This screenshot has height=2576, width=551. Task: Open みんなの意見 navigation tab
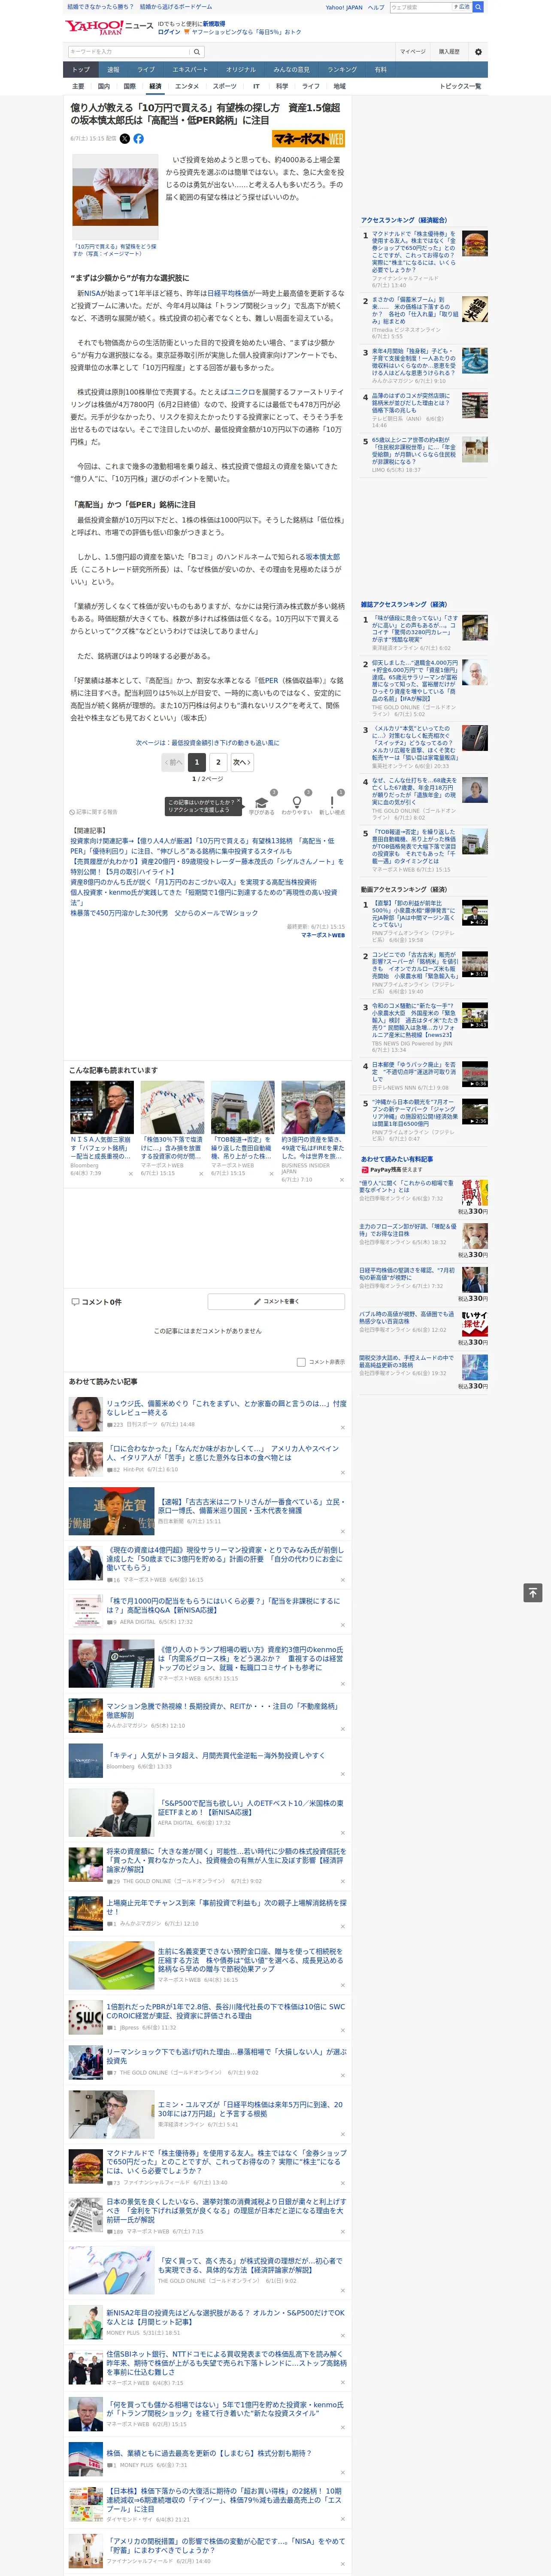click(291, 70)
